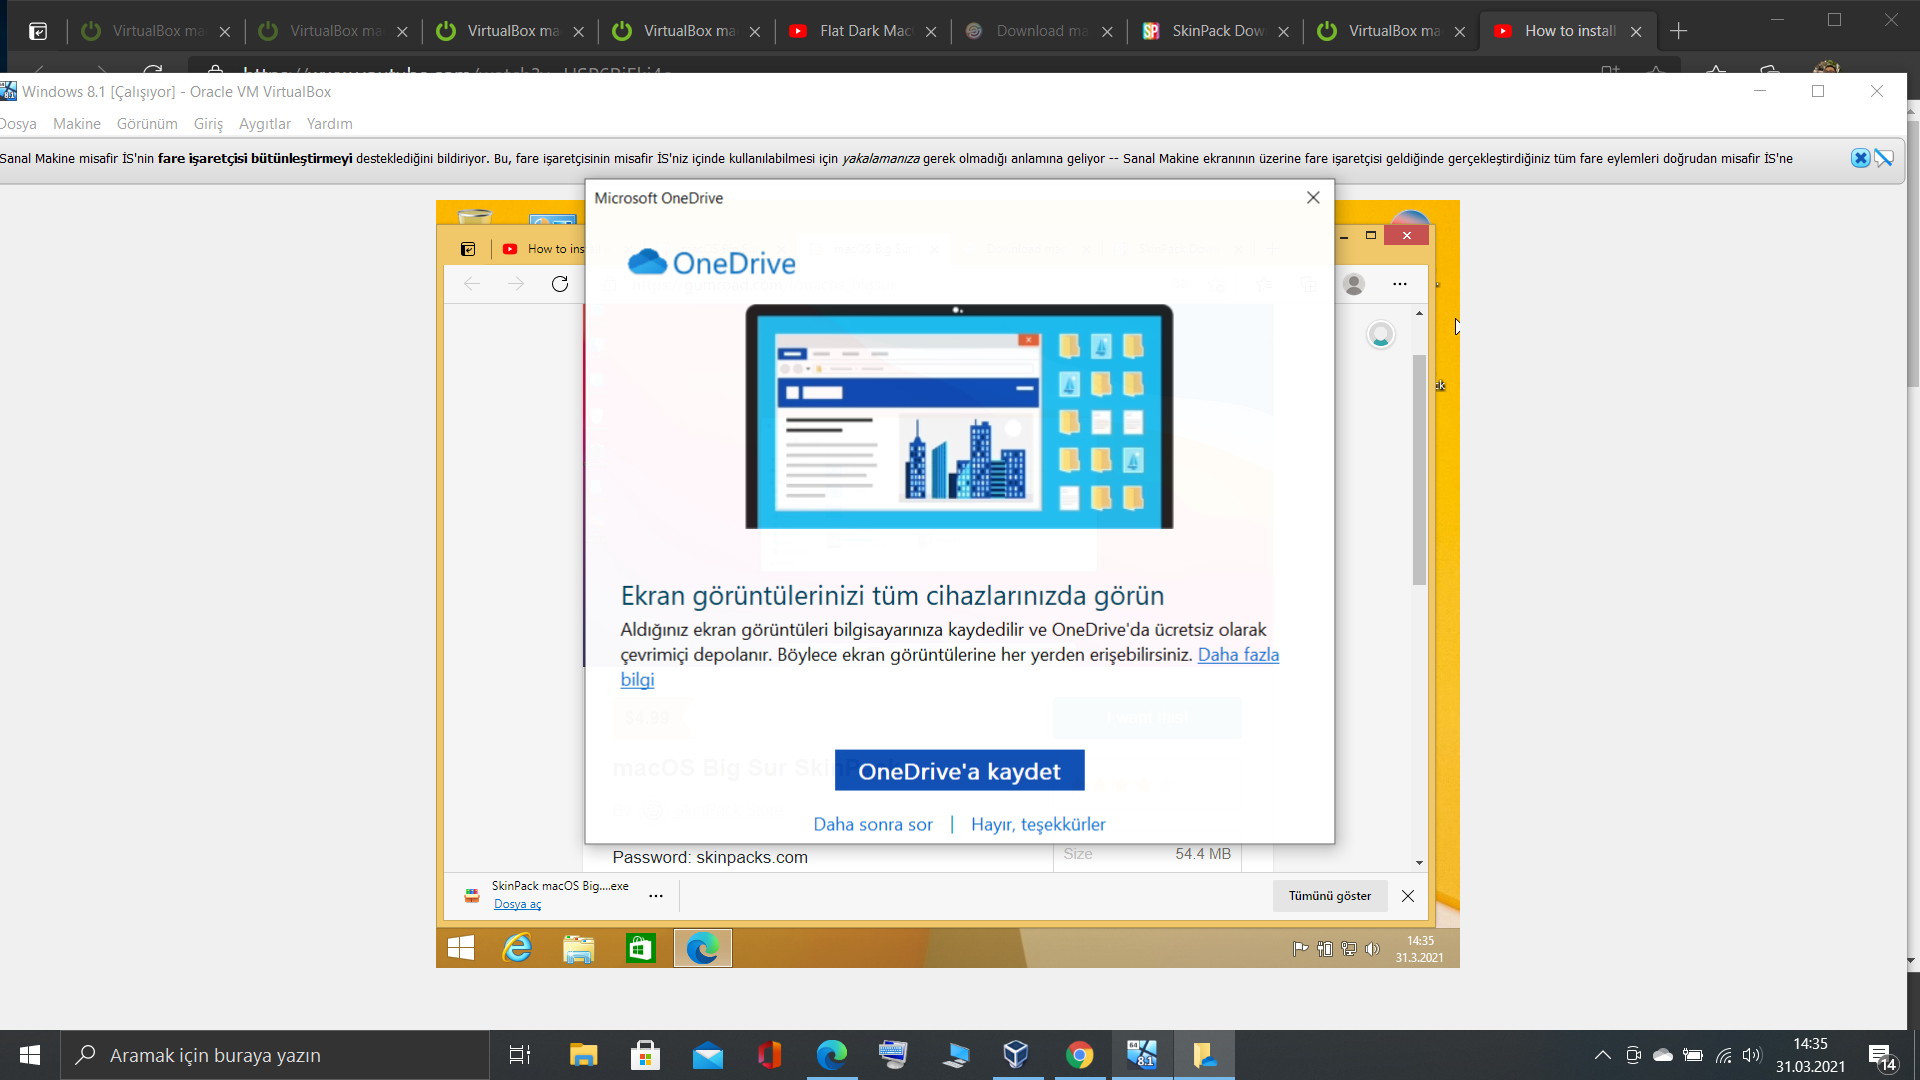Switch to the SkinPack Download browser tab
The width and height of the screenshot is (1920, 1080).
[1216, 31]
